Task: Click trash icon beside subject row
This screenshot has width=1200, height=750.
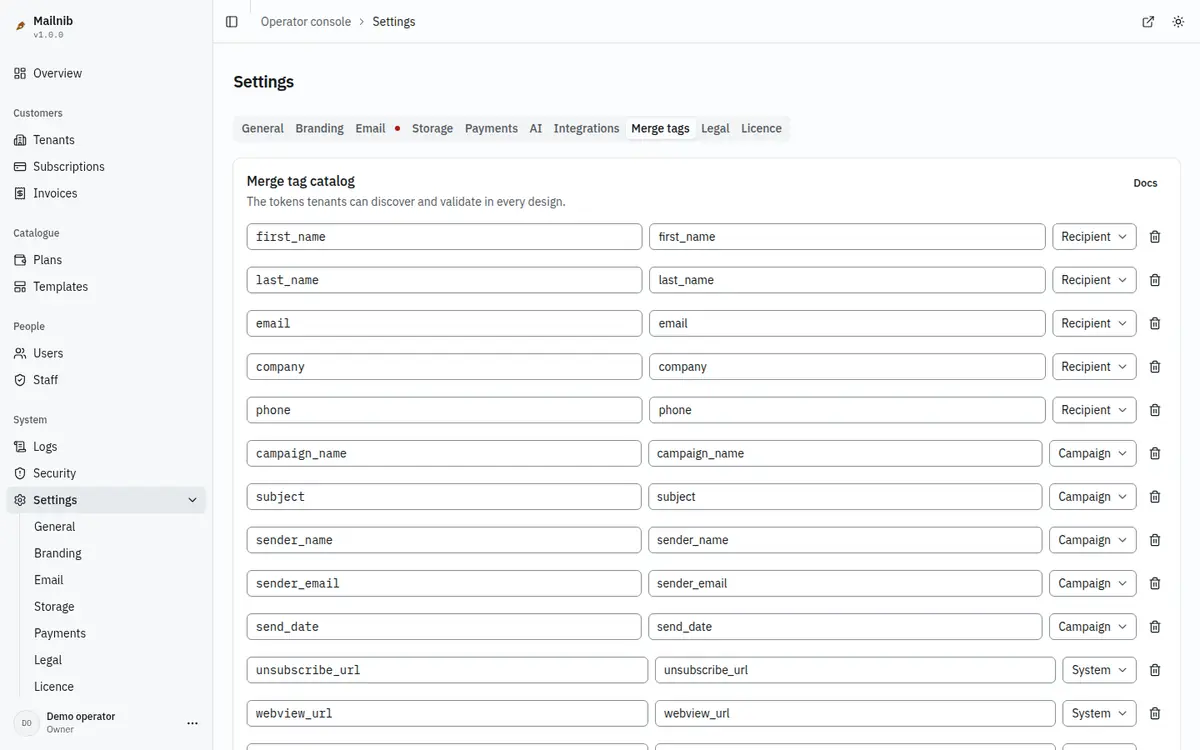Action: tap(1155, 497)
